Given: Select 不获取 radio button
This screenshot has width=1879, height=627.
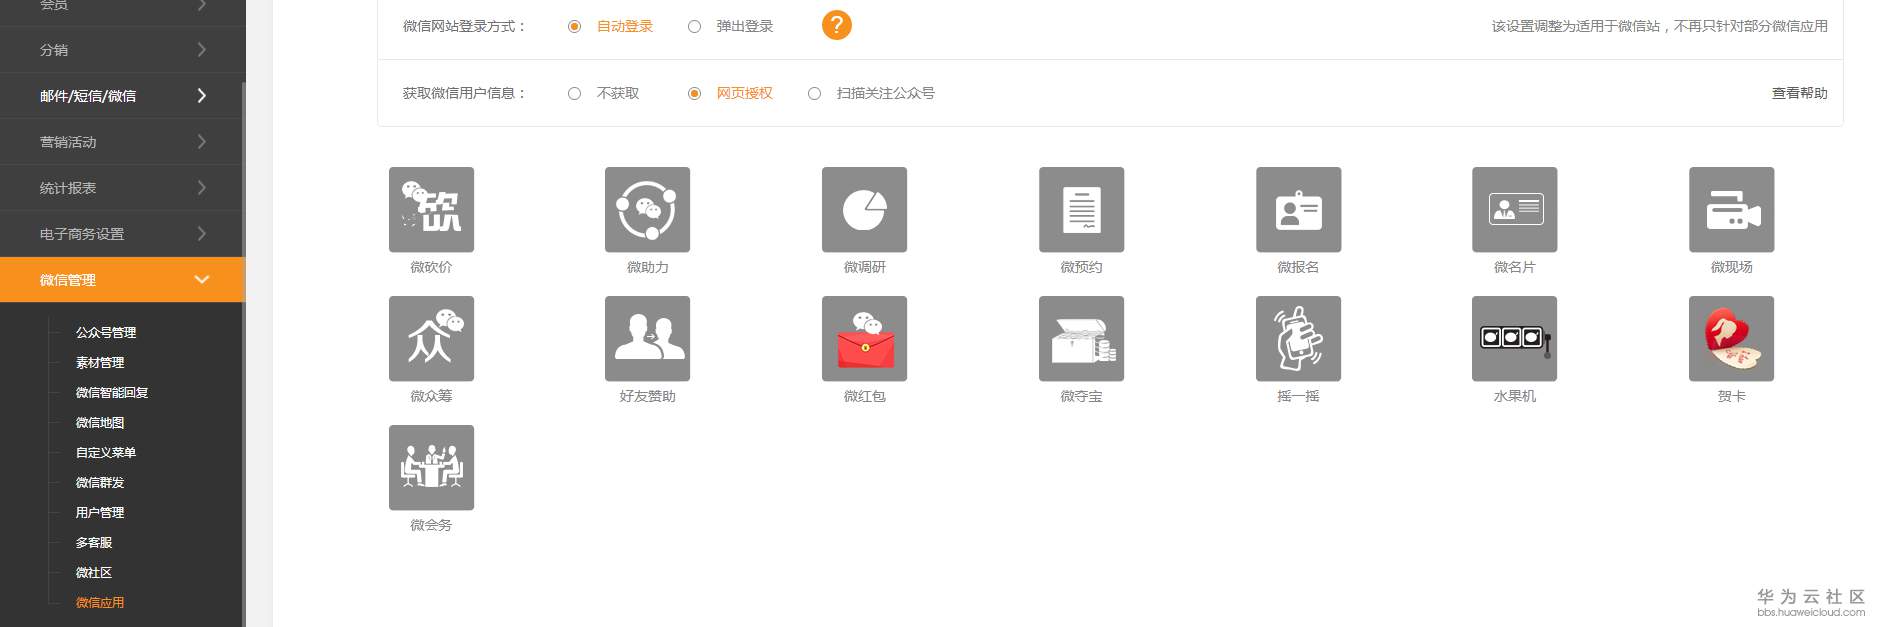Looking at the screenshot, I should 574,94.
